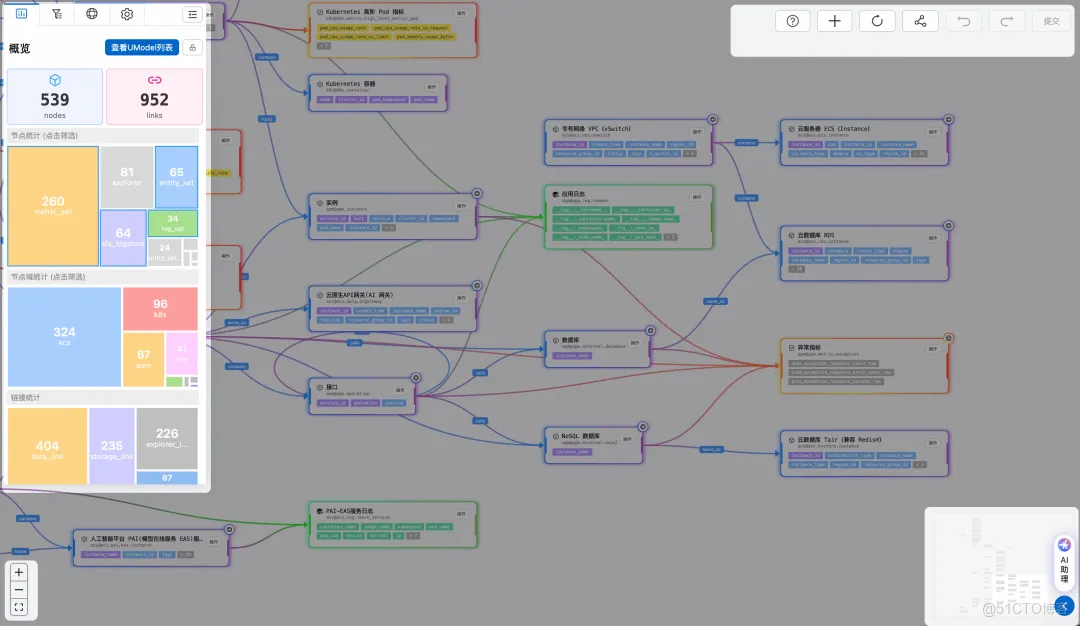This screenshot has height=626, width=1080.
Task: Toggle the lock icon beside 查看UModel列表
Action: [192, 46]
